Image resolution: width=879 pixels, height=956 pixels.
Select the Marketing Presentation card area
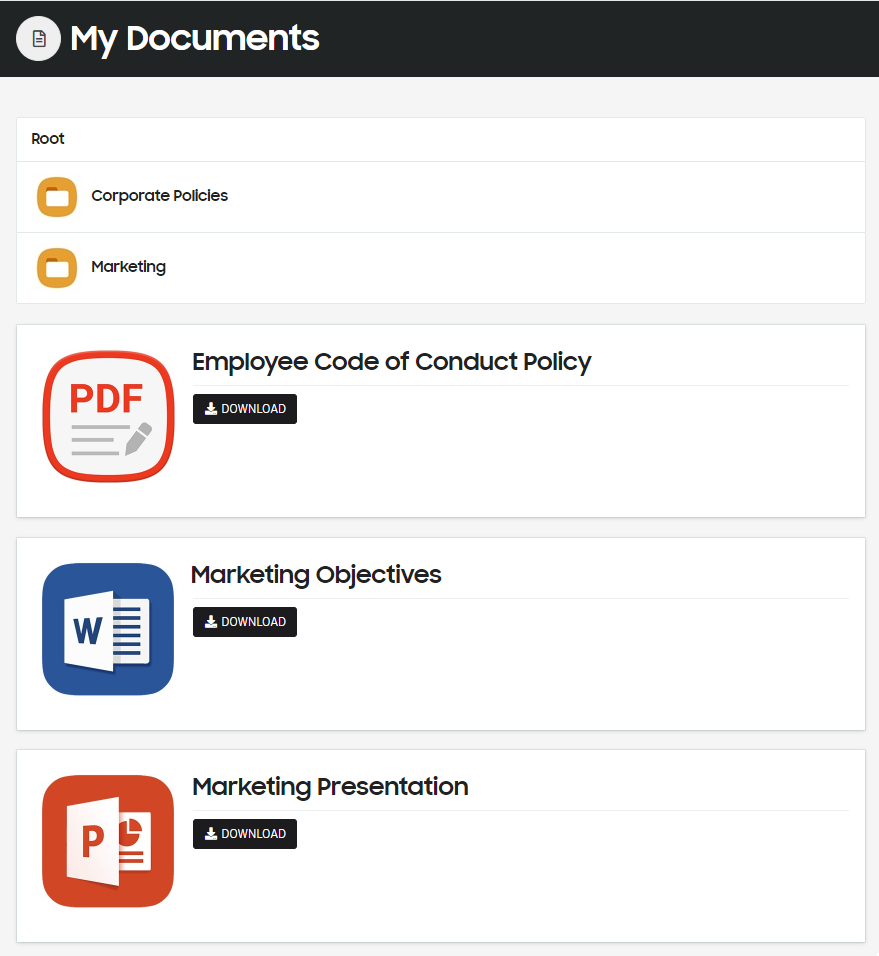441,846
